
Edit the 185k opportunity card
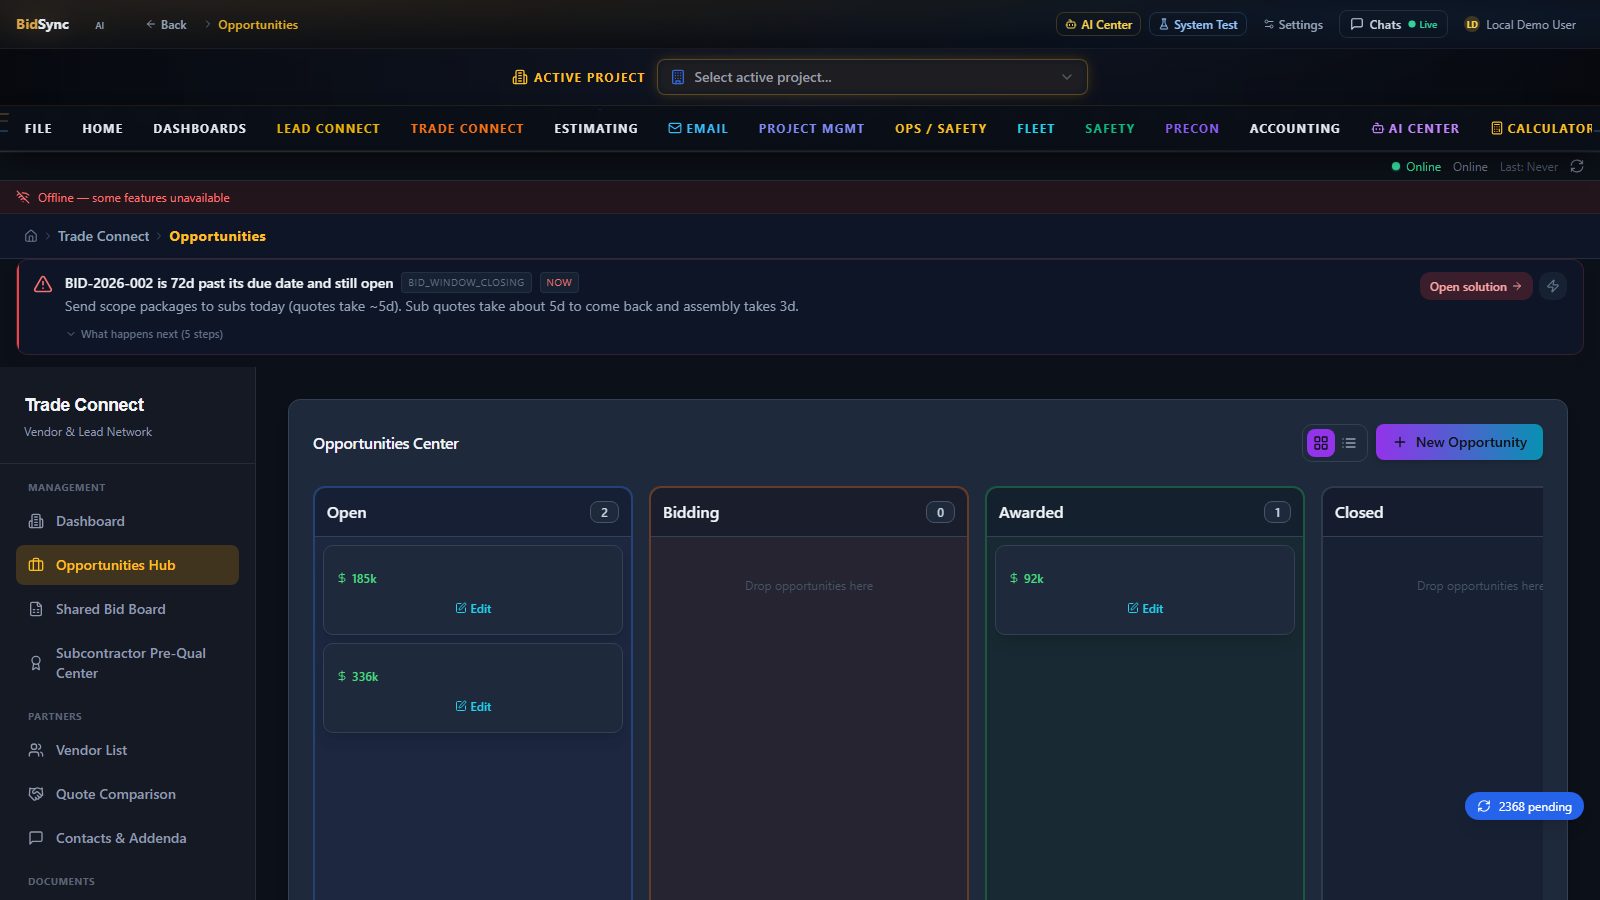click(473, 608)
